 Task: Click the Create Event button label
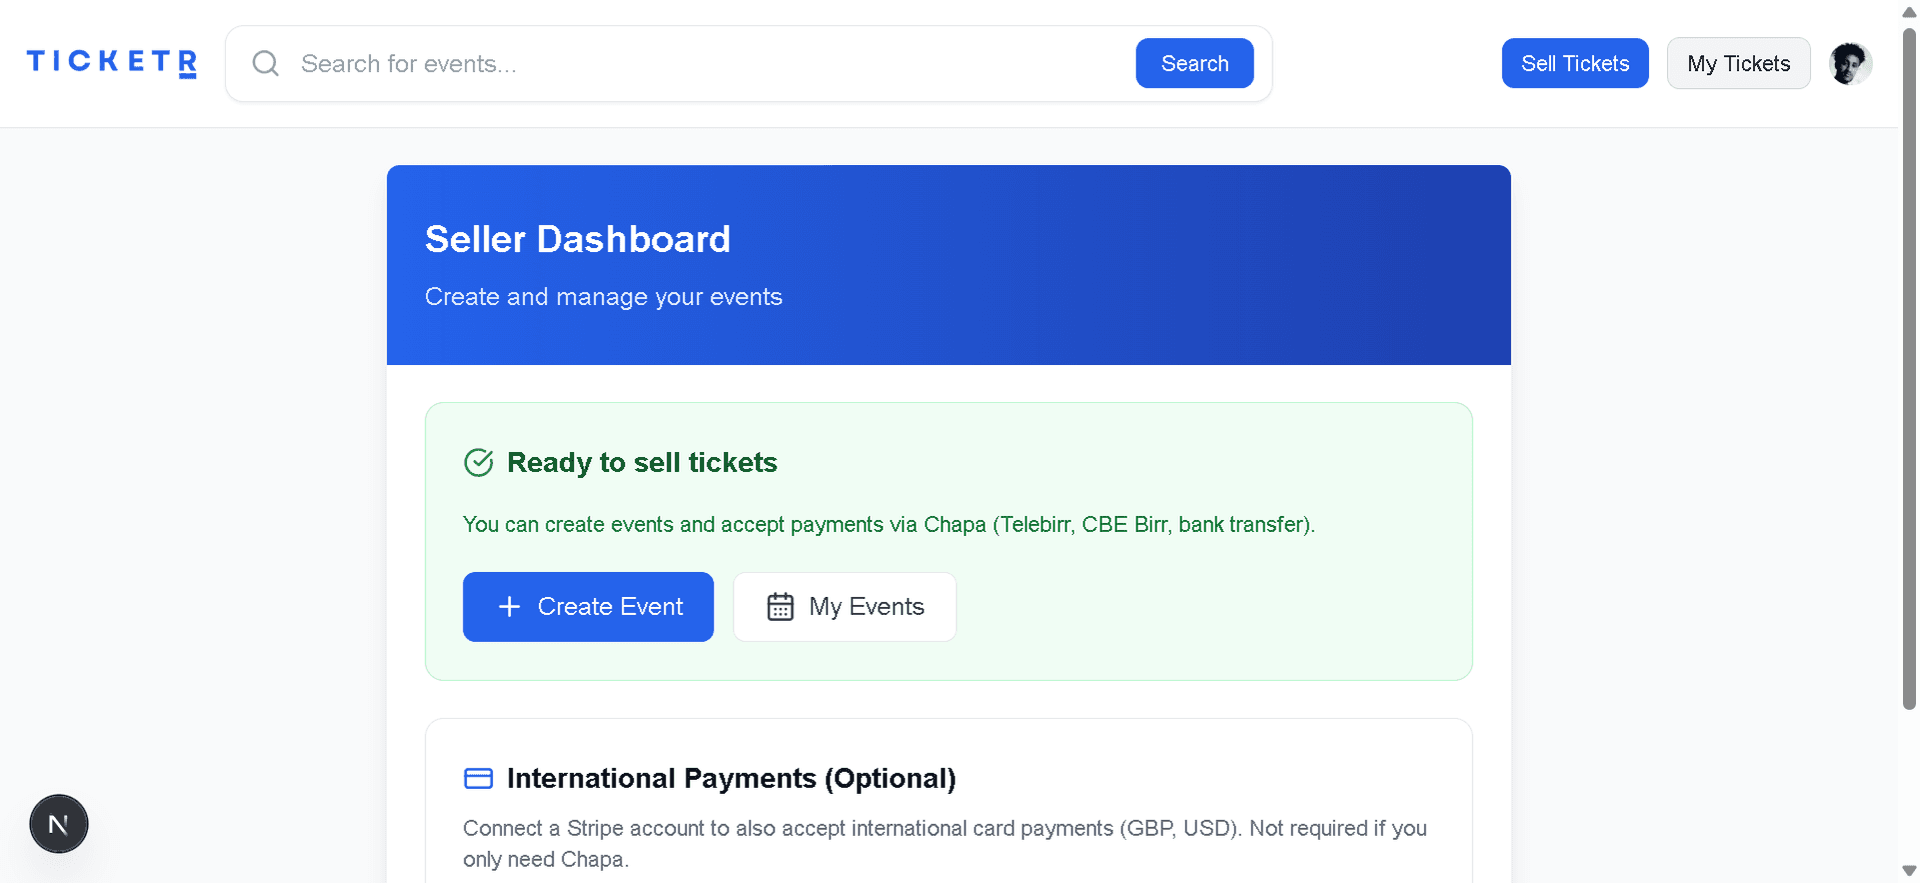click(x=610, y=607)
